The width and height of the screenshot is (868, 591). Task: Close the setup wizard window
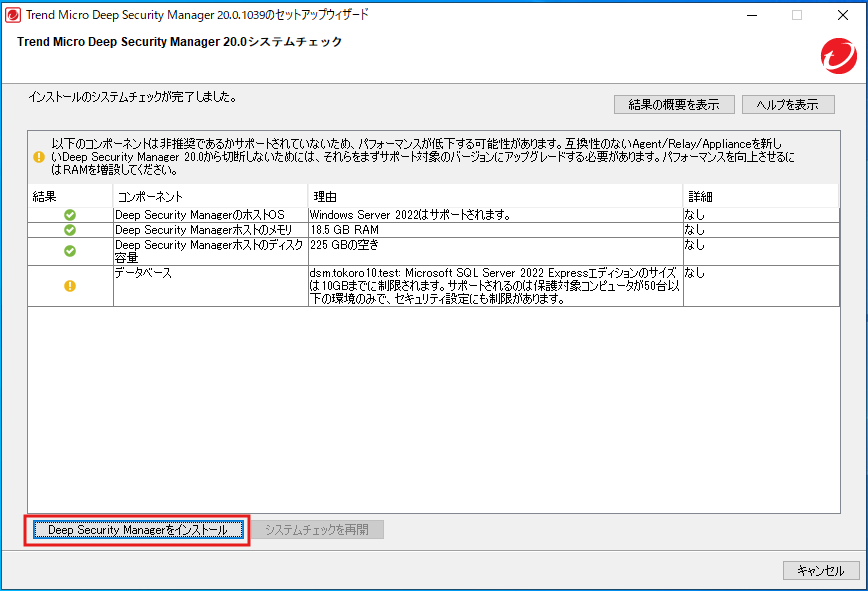[843, 15]
